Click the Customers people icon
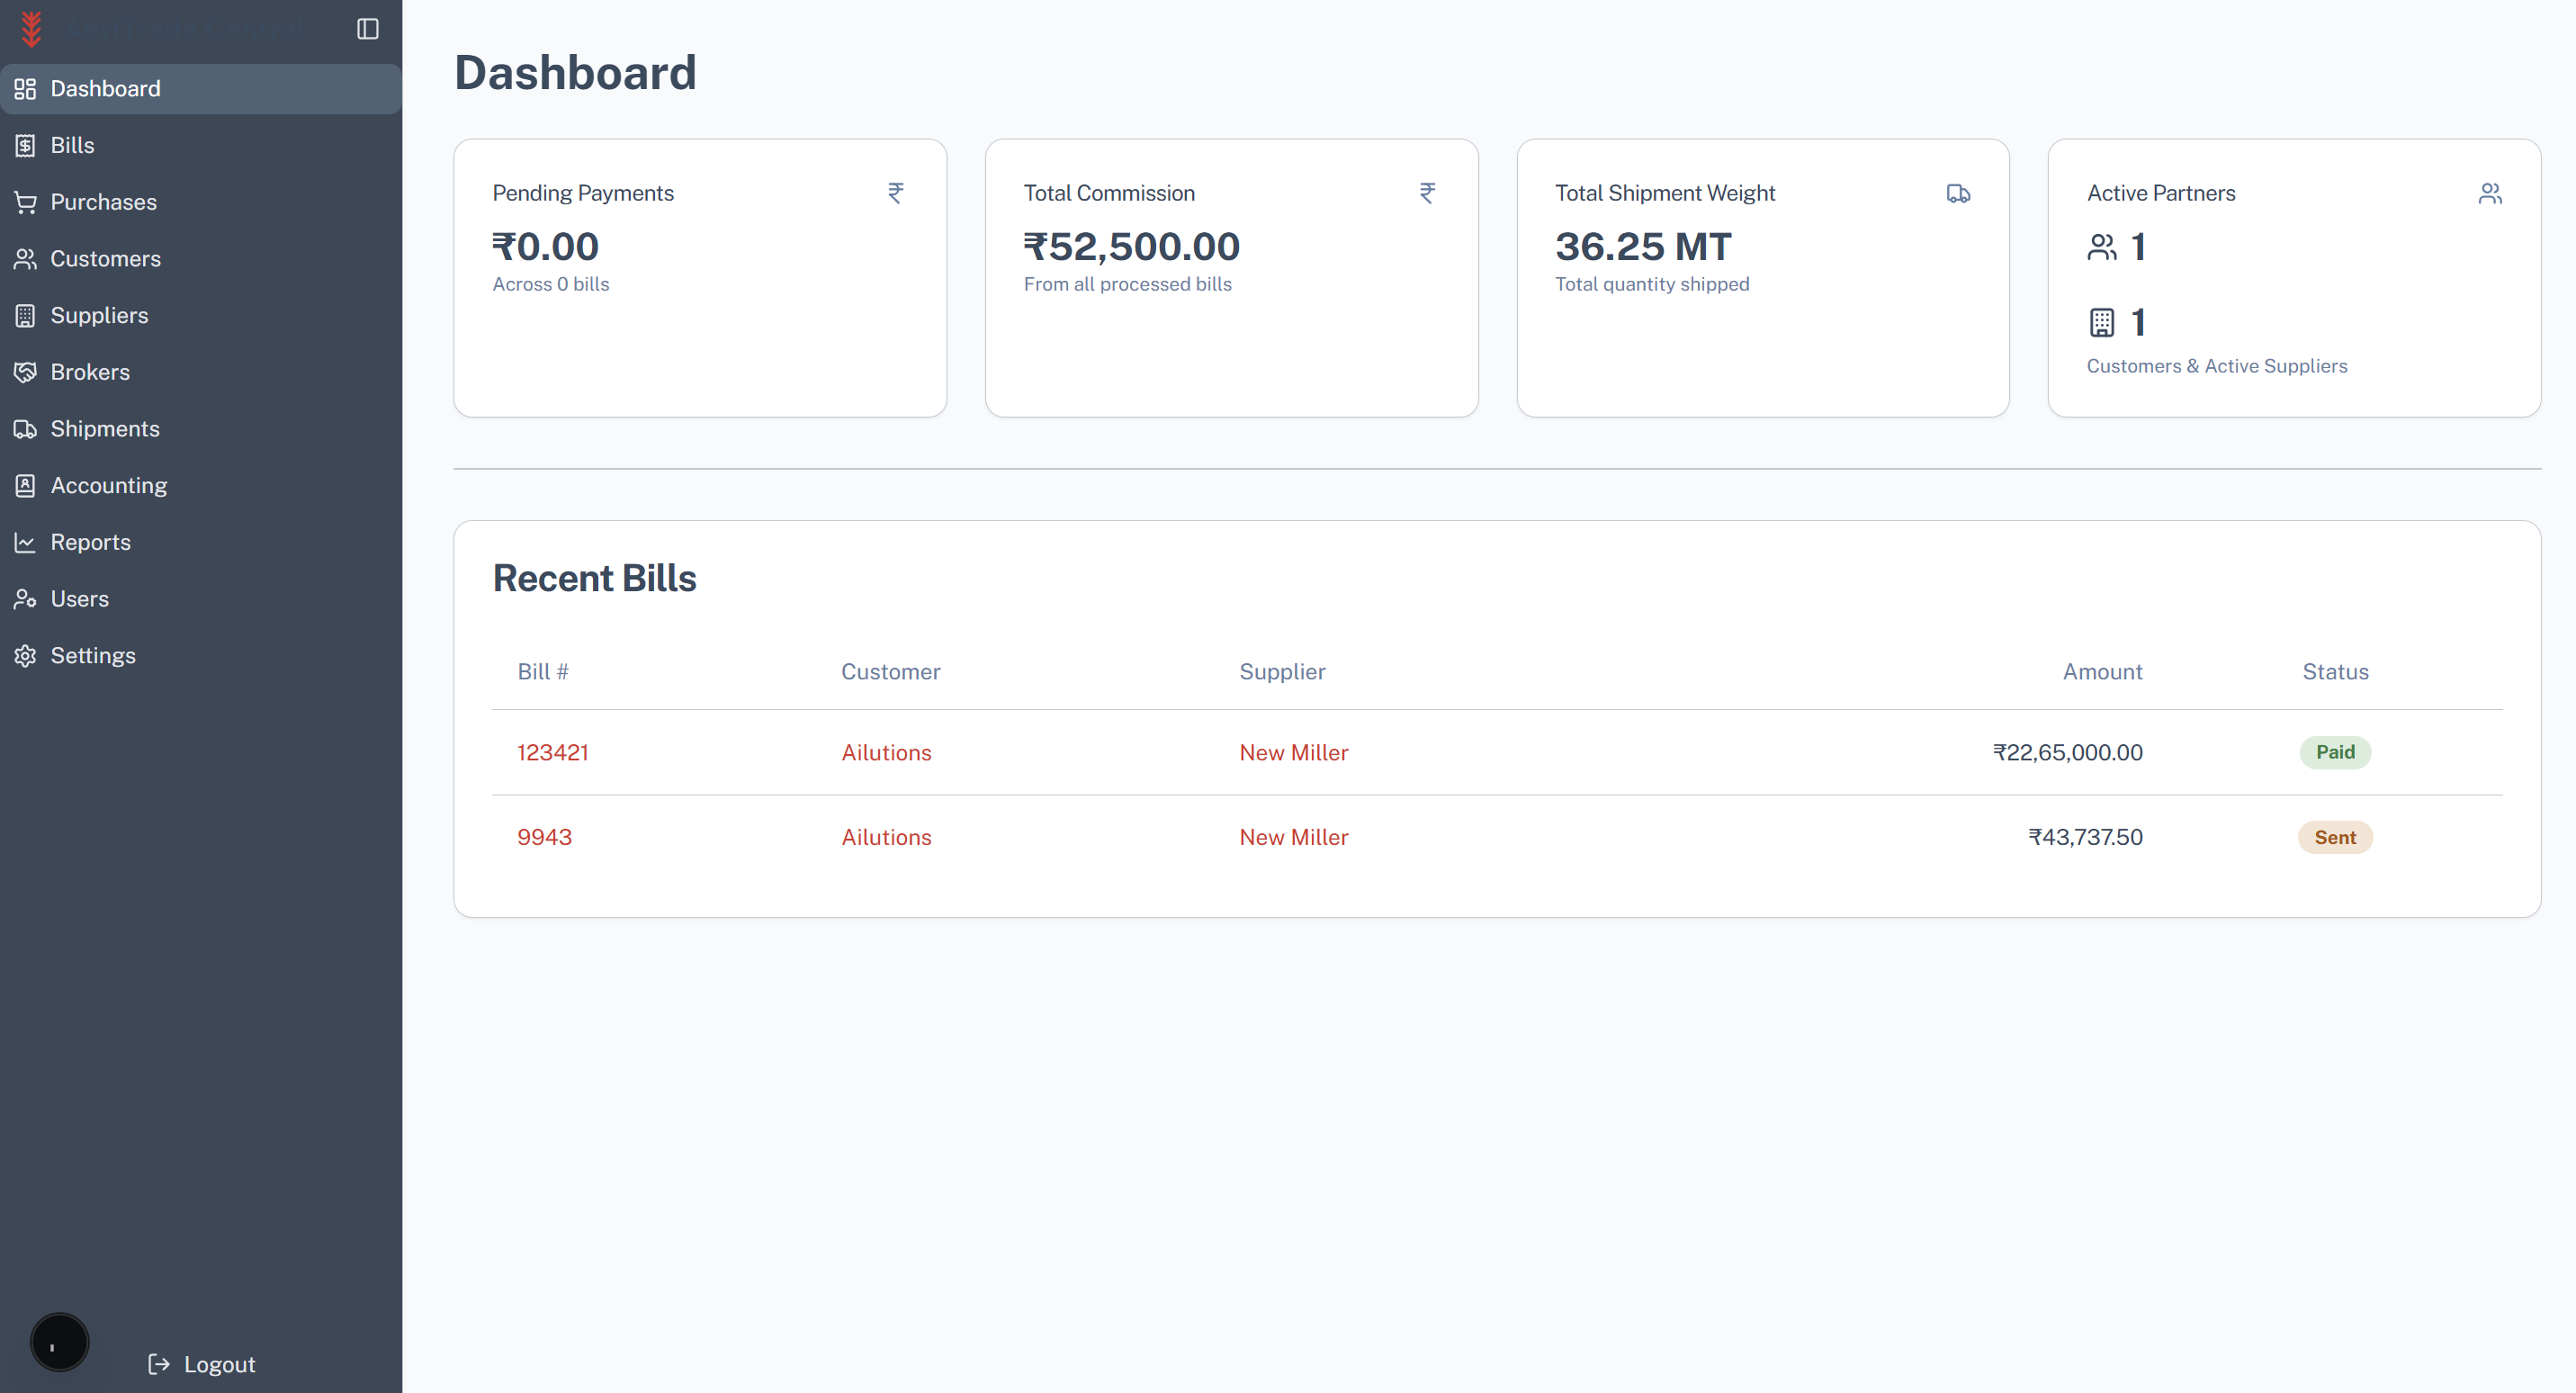This screenshot has height=1393, width=2576. pyautogui.click(x=25, y=259)
